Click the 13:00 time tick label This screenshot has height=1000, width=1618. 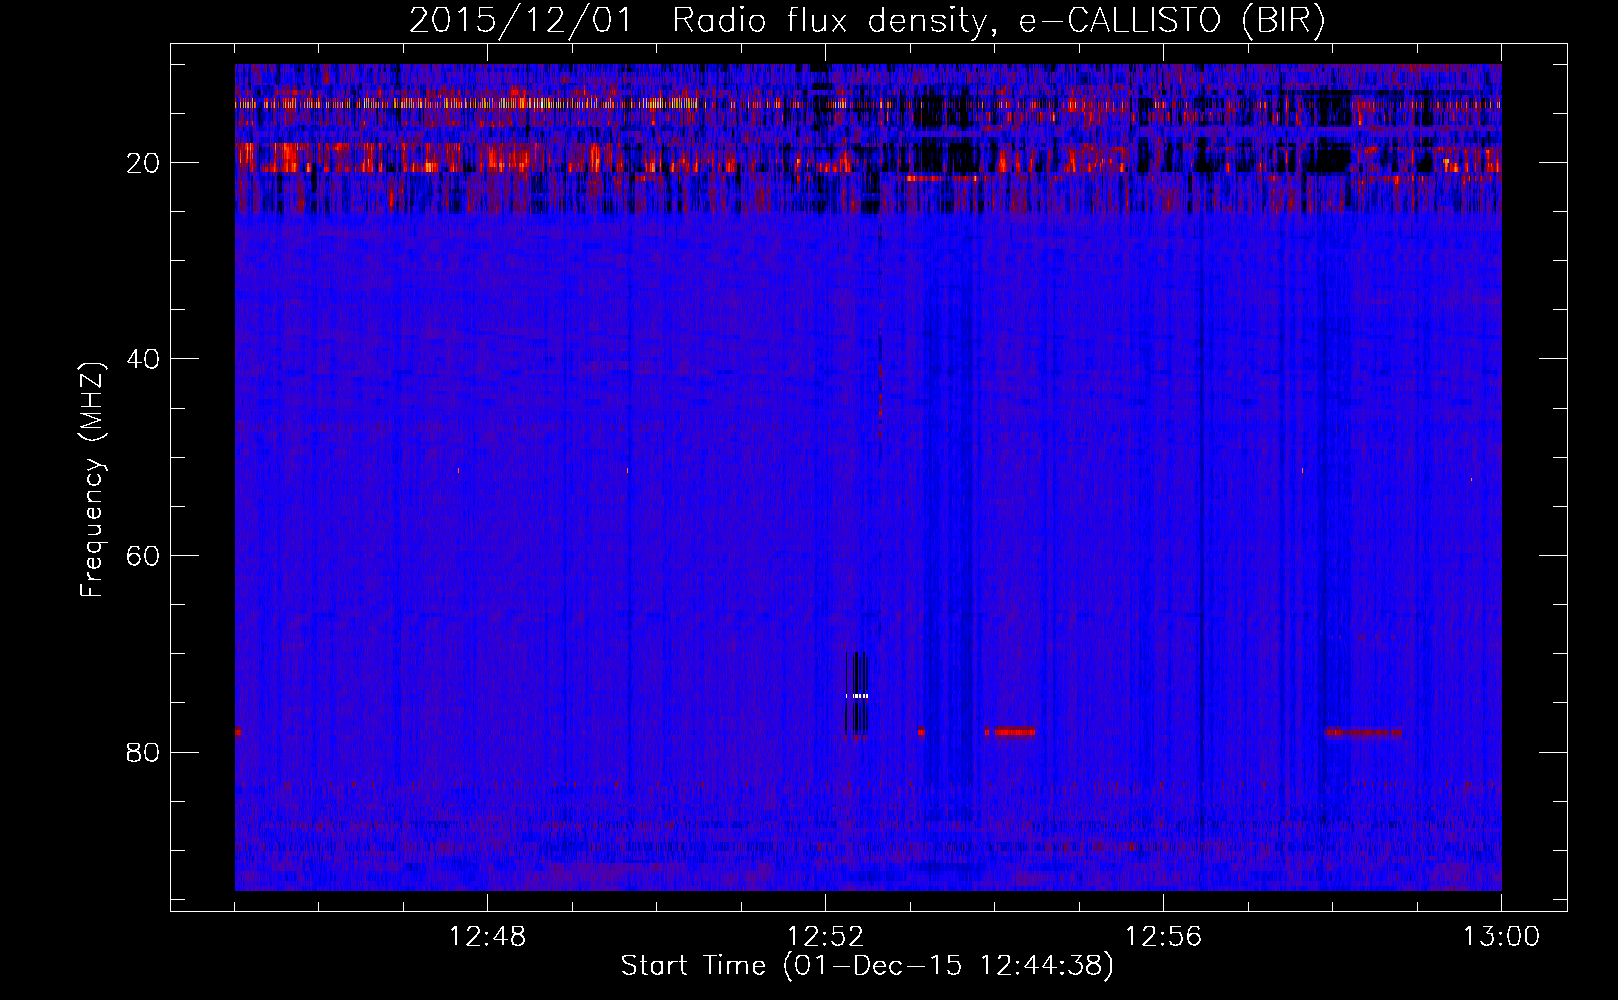pyautogui.click(x=1502, y=937)
